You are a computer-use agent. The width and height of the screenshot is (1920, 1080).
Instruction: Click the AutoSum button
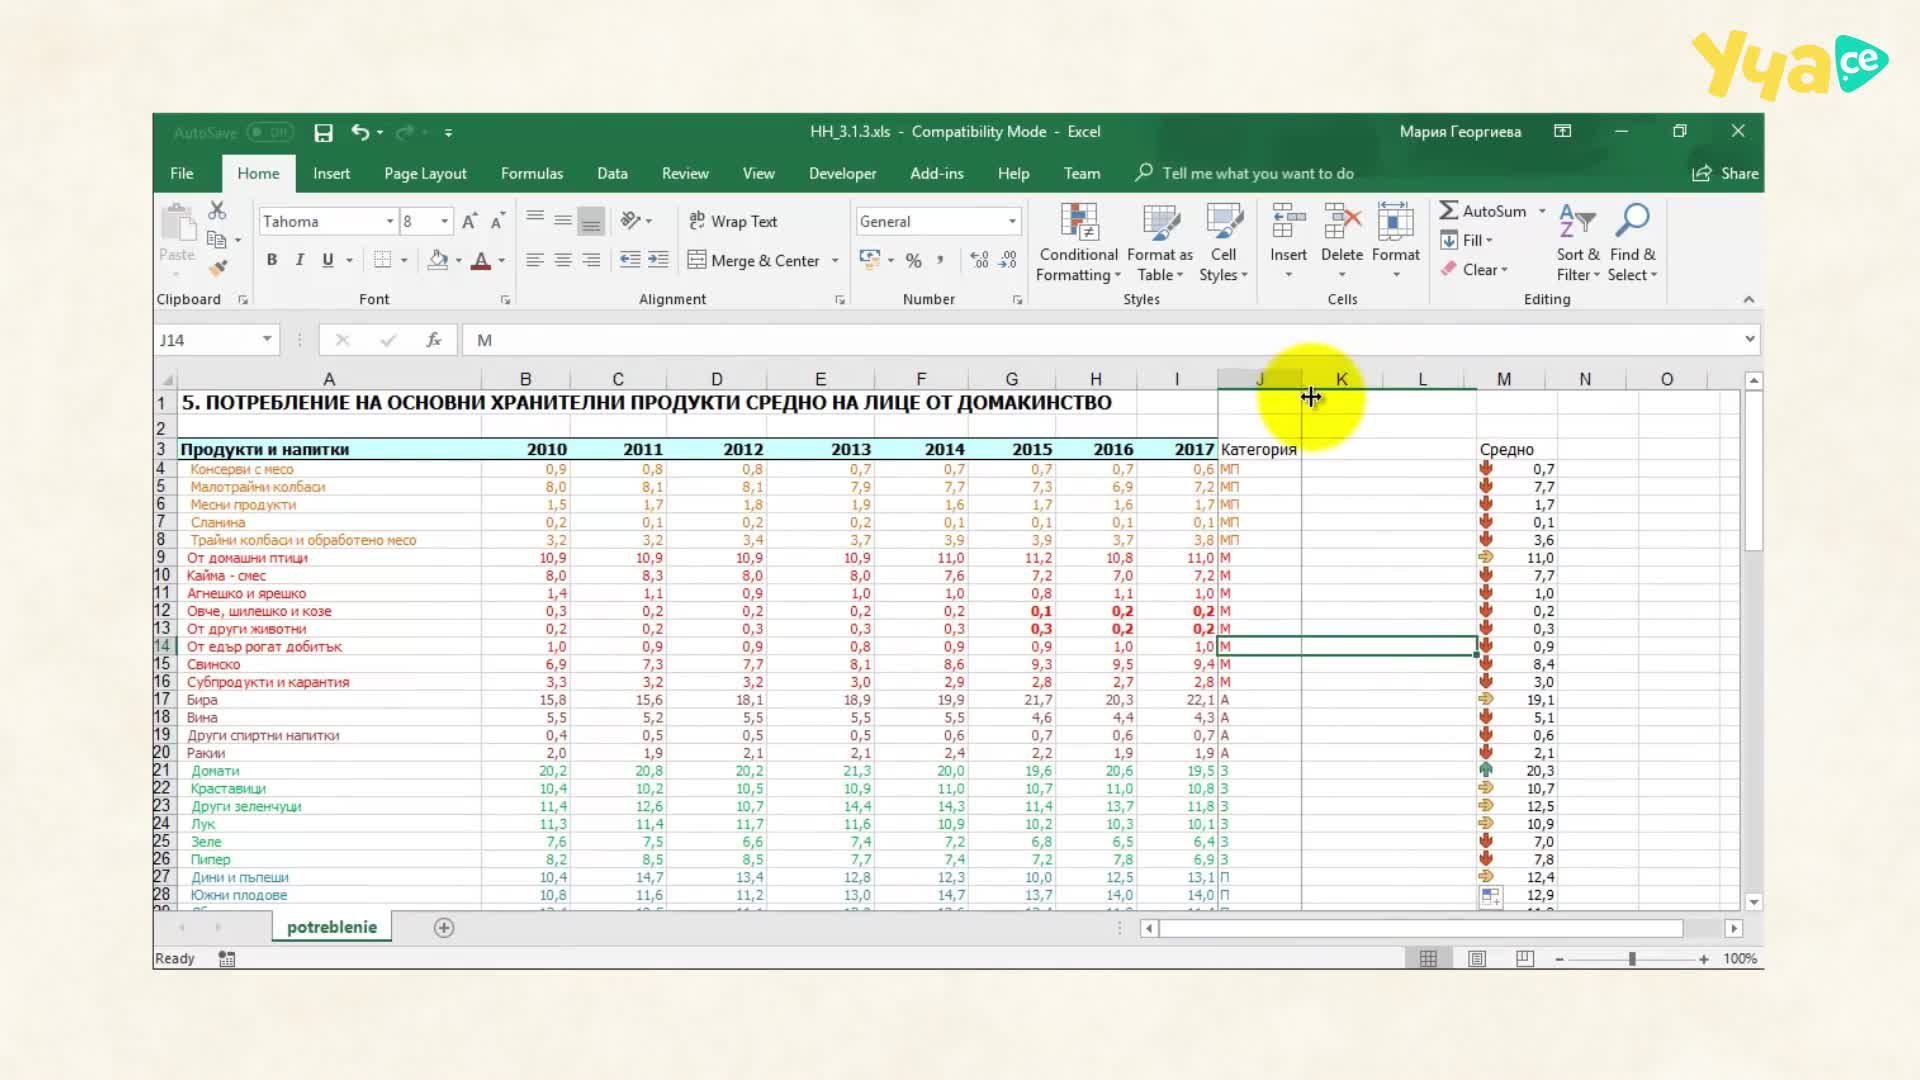1483,211
